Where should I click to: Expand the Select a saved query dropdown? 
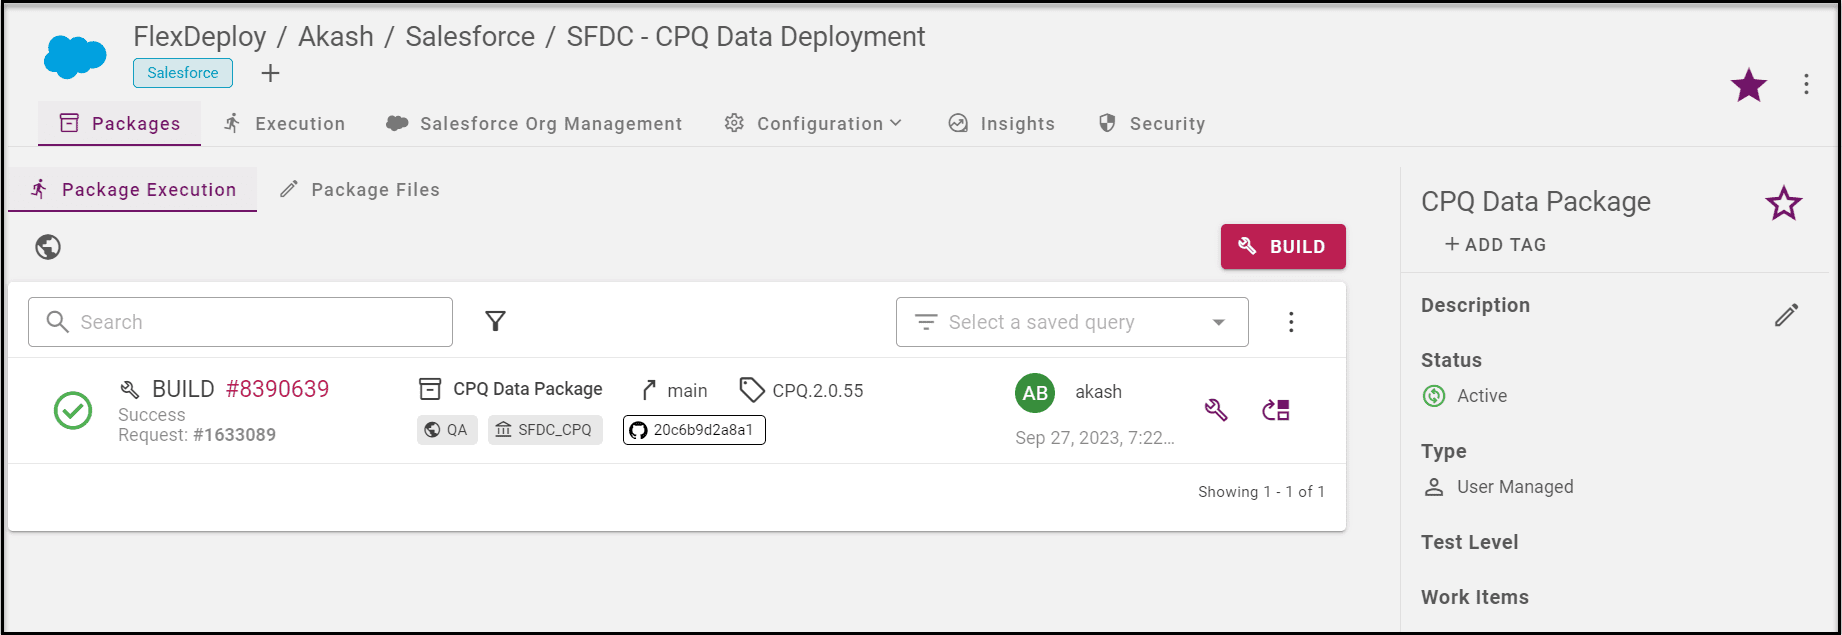(1072, 322)
